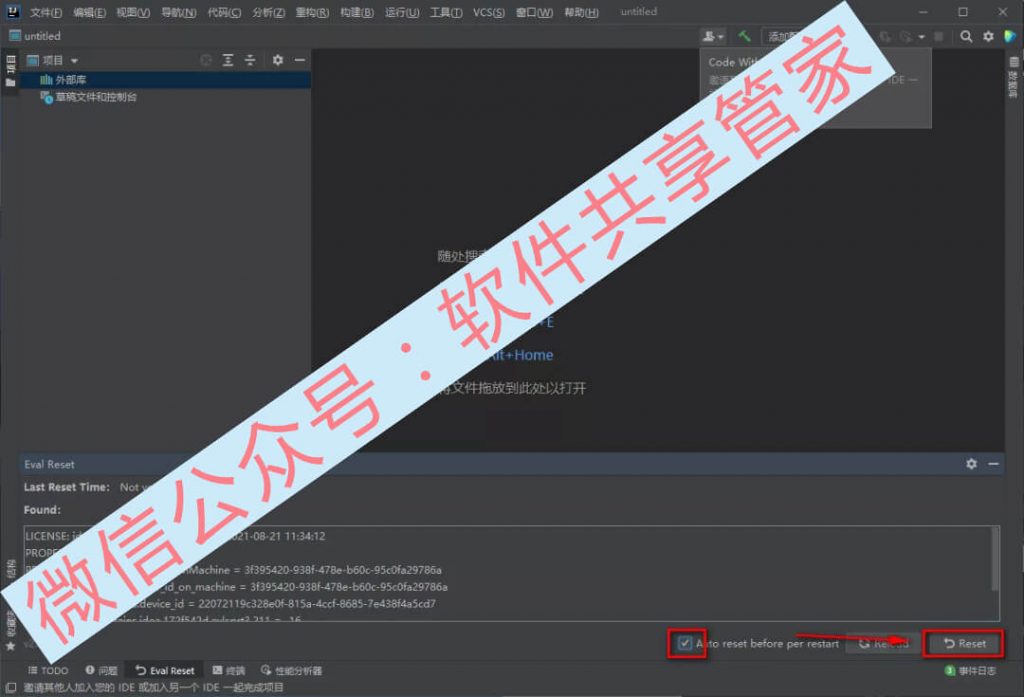1024x697 pixels.
Task: Expand the run options dropdown arrow in toolbar
Action: (x=921, y=37)
